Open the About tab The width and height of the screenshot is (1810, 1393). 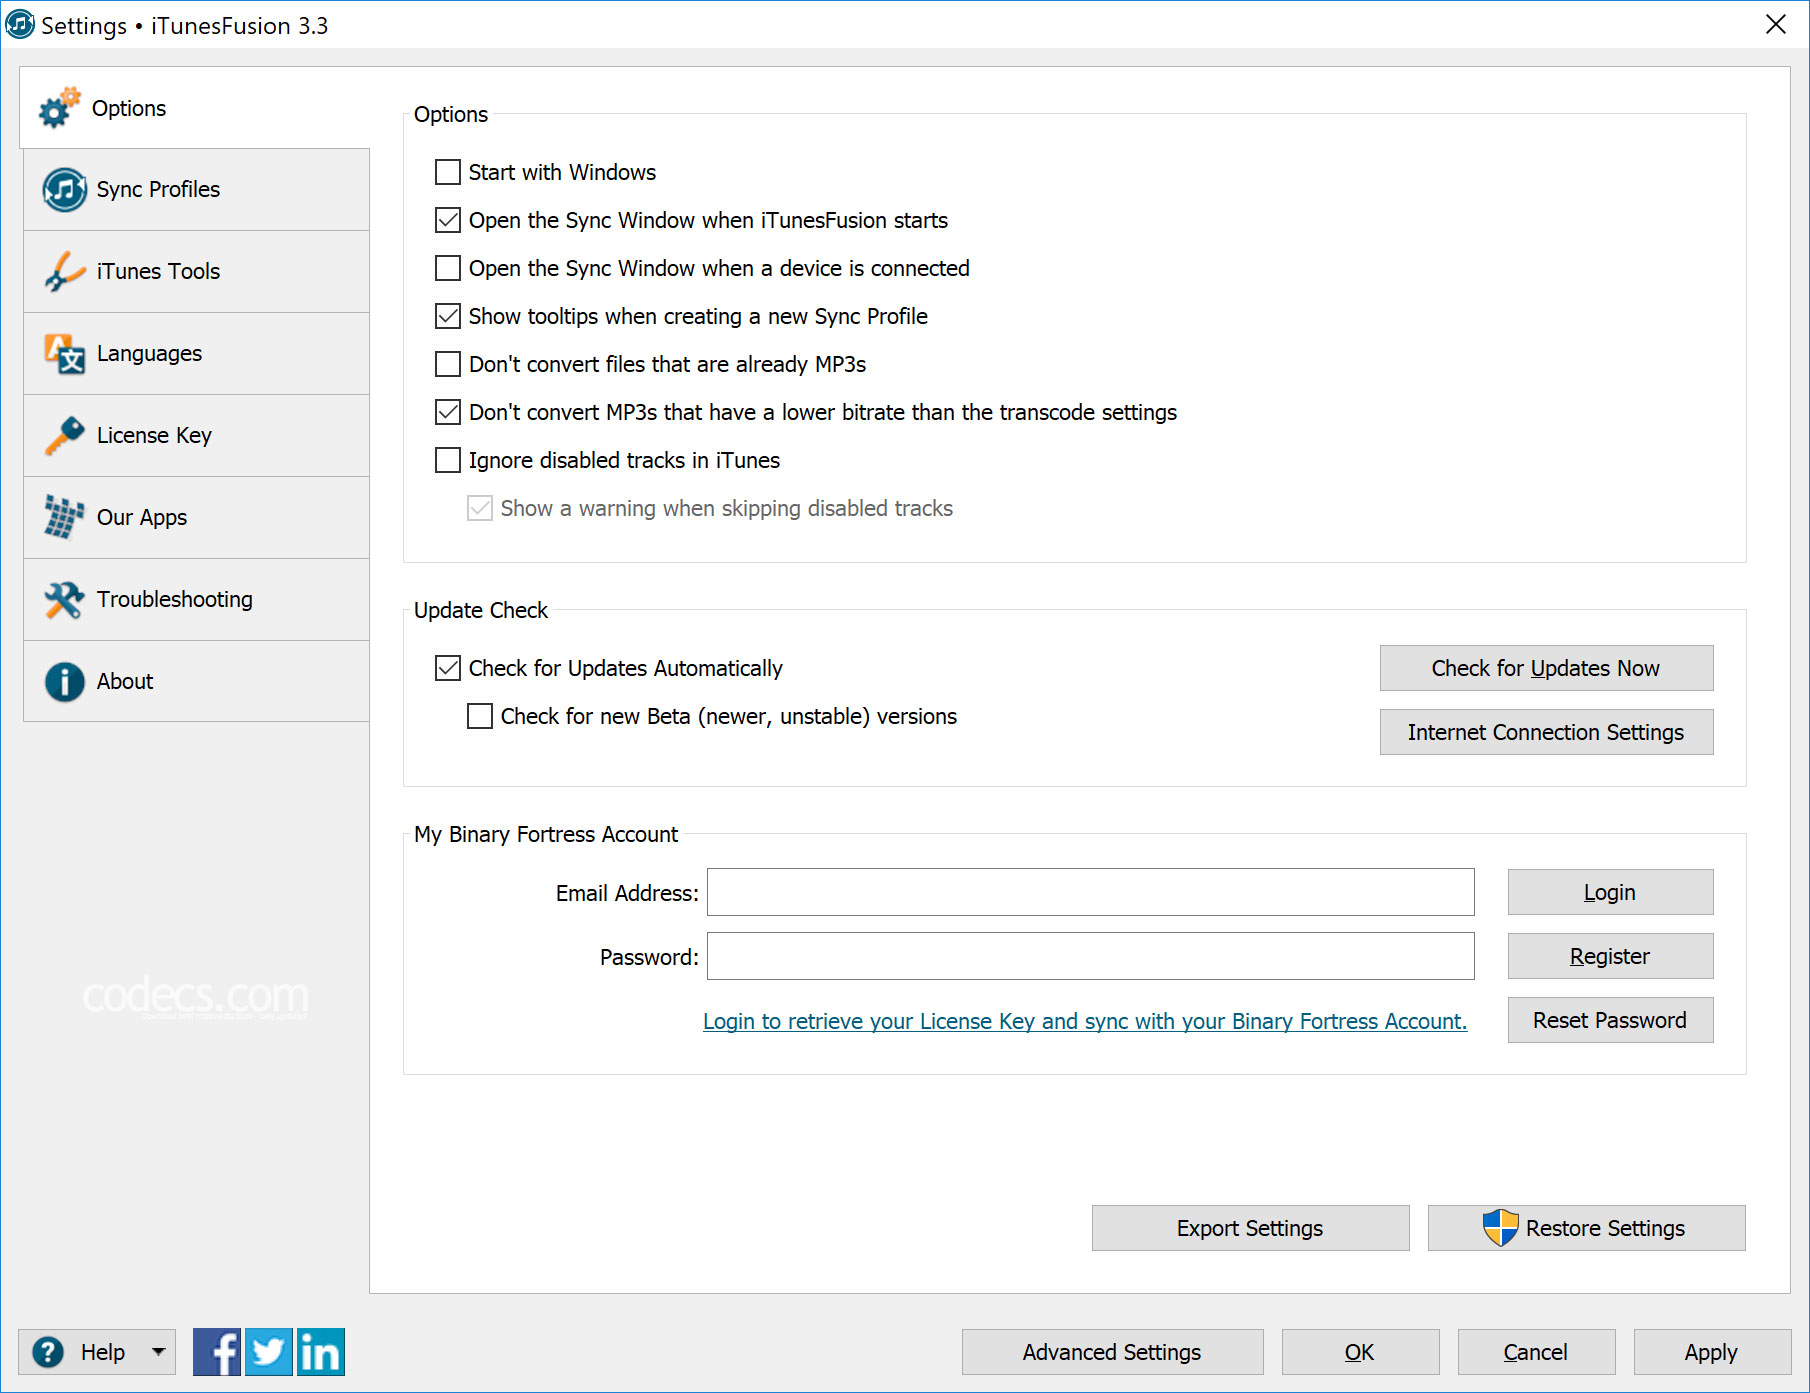[196, 682]
